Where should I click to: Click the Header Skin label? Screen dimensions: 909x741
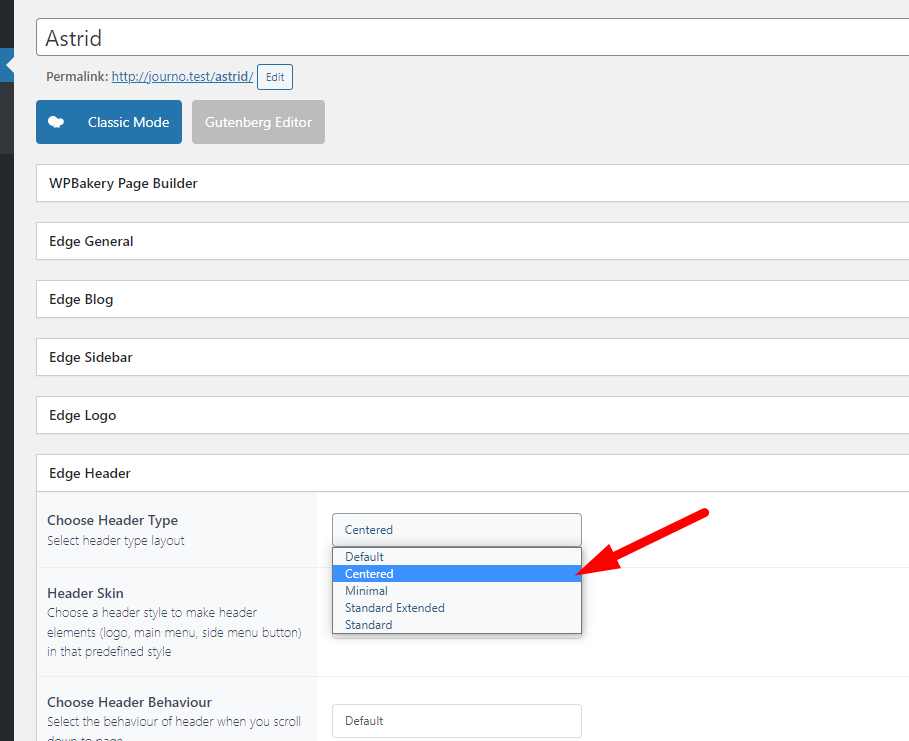(x=85, y=593)
